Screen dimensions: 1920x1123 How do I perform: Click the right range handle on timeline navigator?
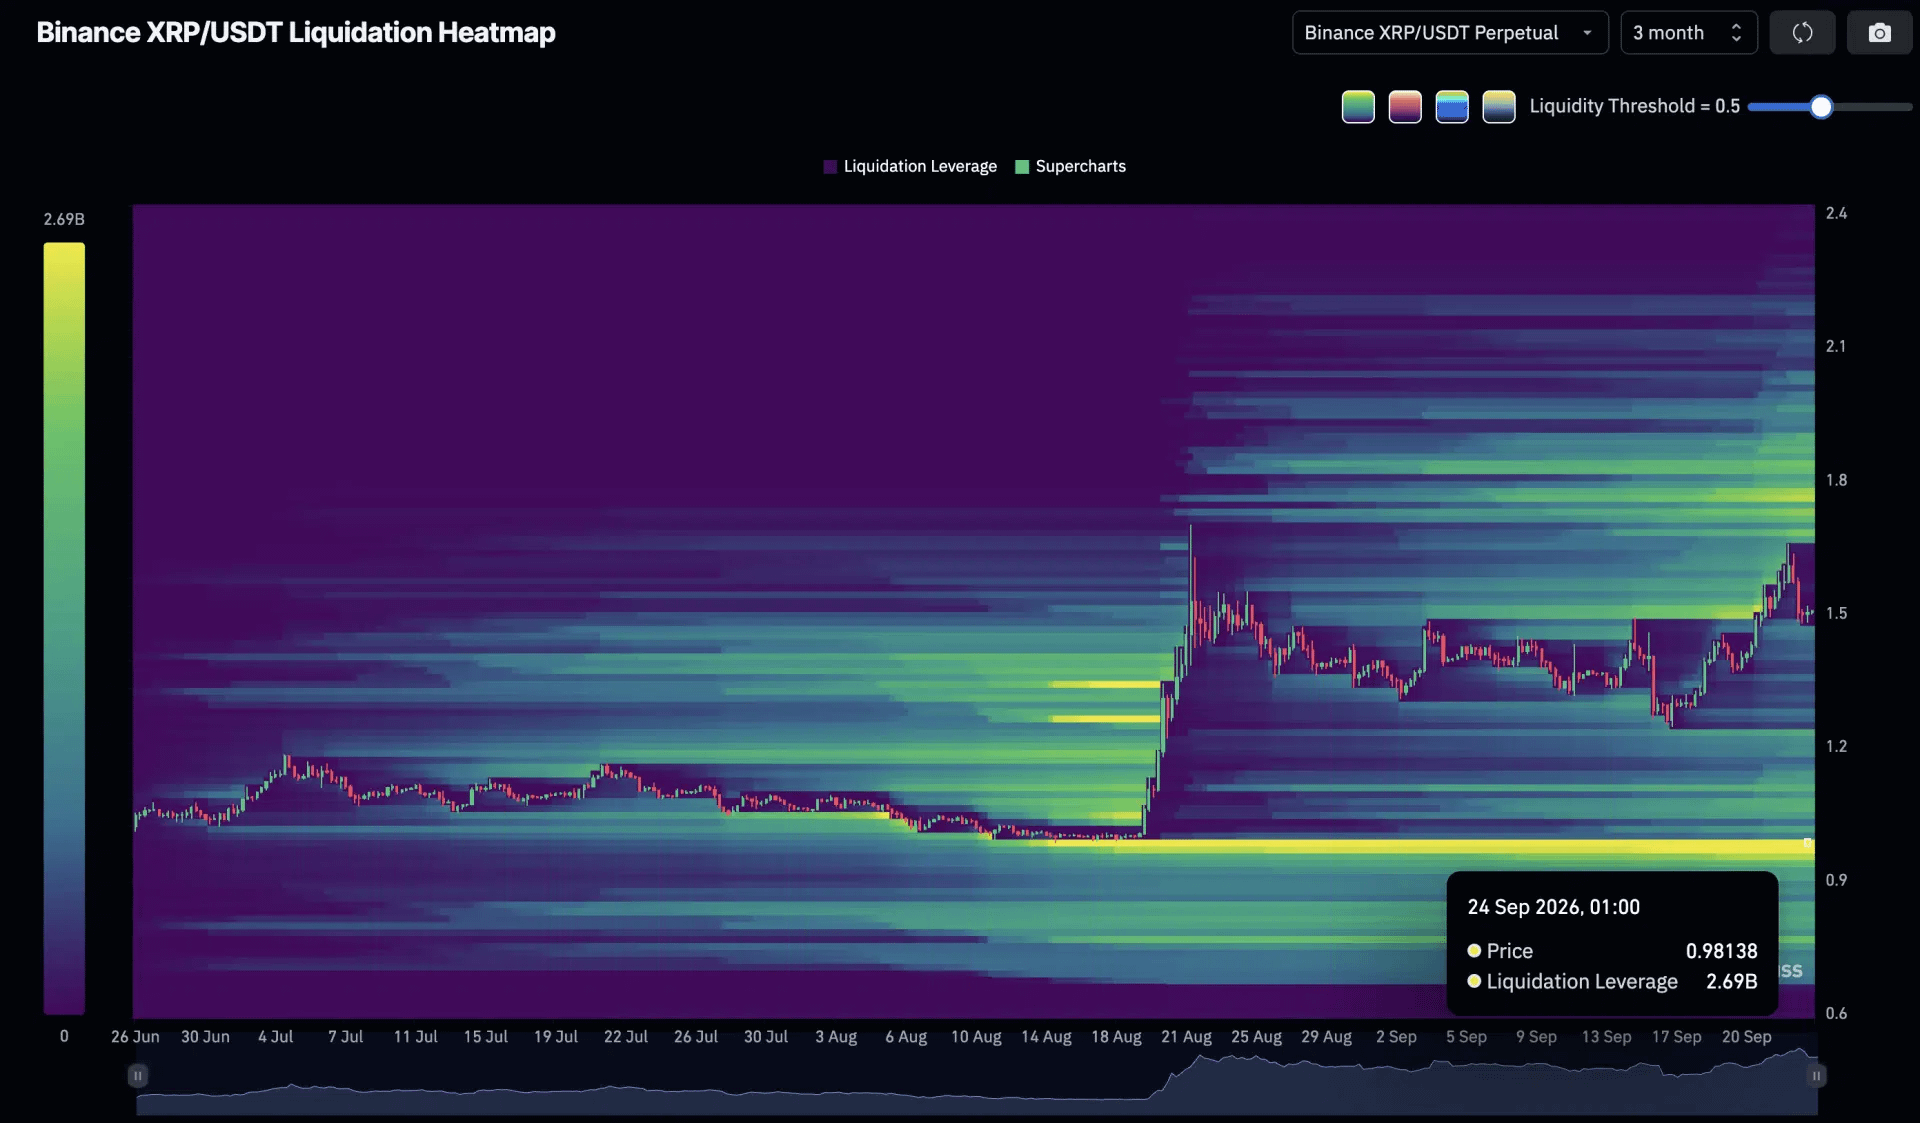(1816, 1076)
